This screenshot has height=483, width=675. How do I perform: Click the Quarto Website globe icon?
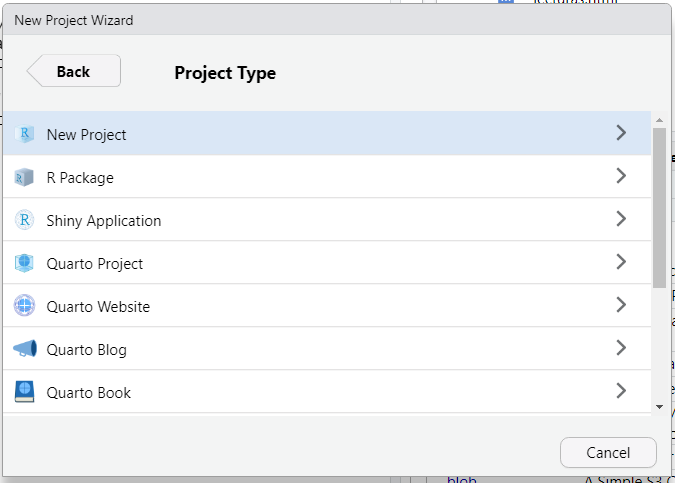click(x=25, y=306)
